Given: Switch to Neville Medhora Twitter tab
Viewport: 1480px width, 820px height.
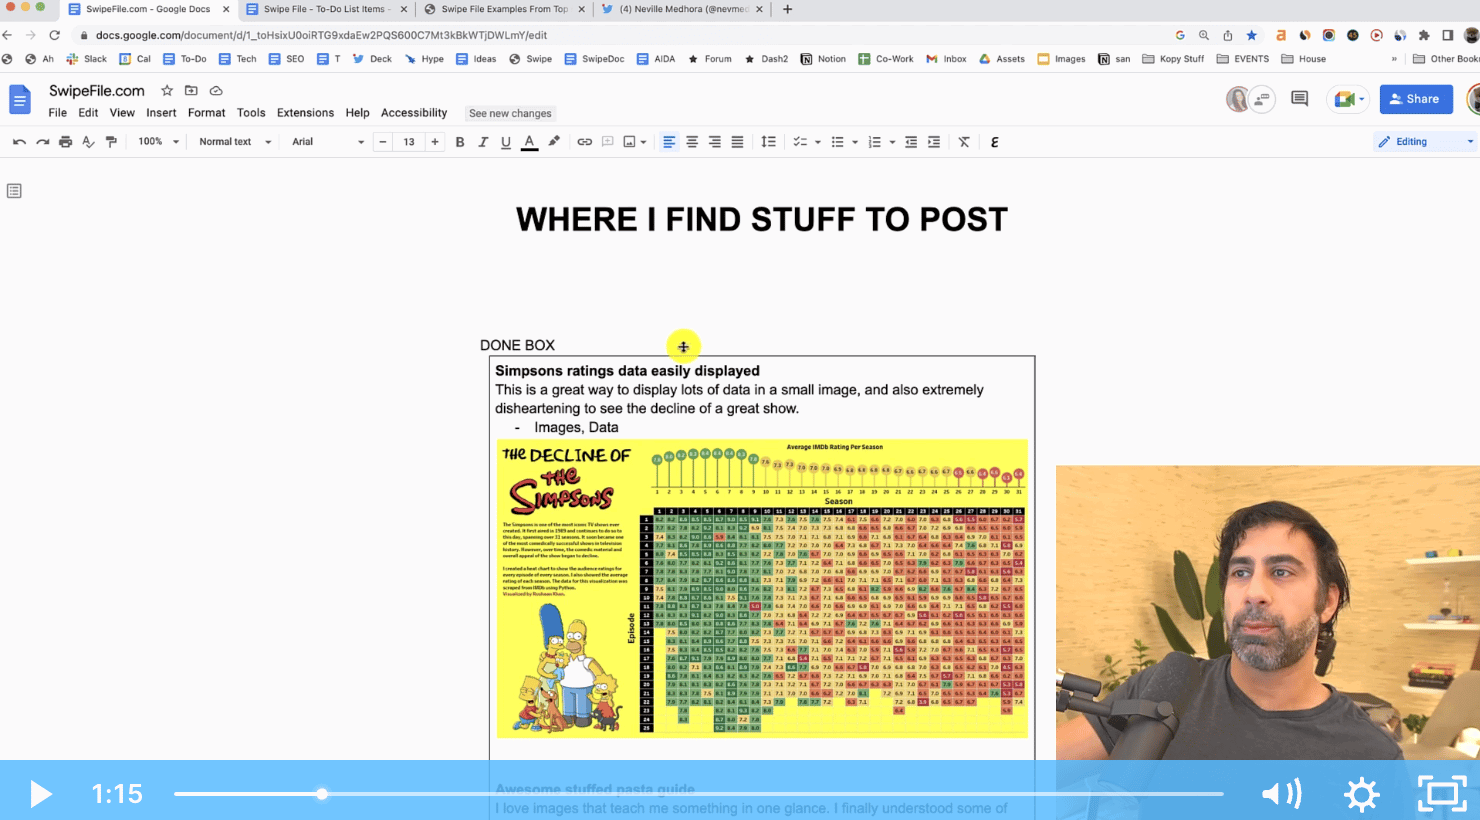Looking at the screenshot, I should tap(682, 9).
